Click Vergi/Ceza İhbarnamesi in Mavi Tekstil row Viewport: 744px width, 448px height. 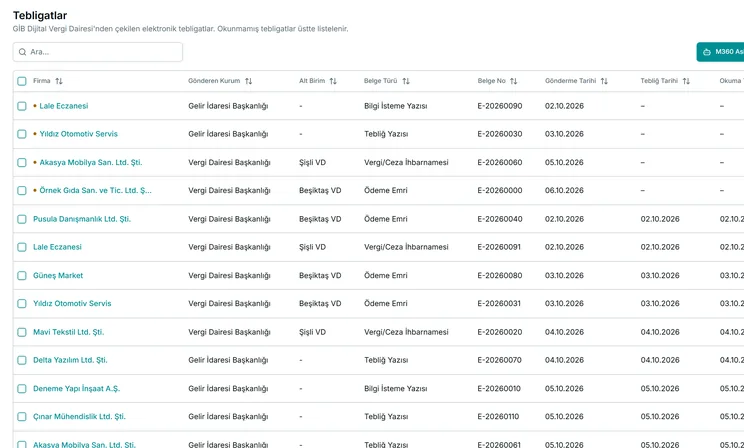click(x=406, y=332)
